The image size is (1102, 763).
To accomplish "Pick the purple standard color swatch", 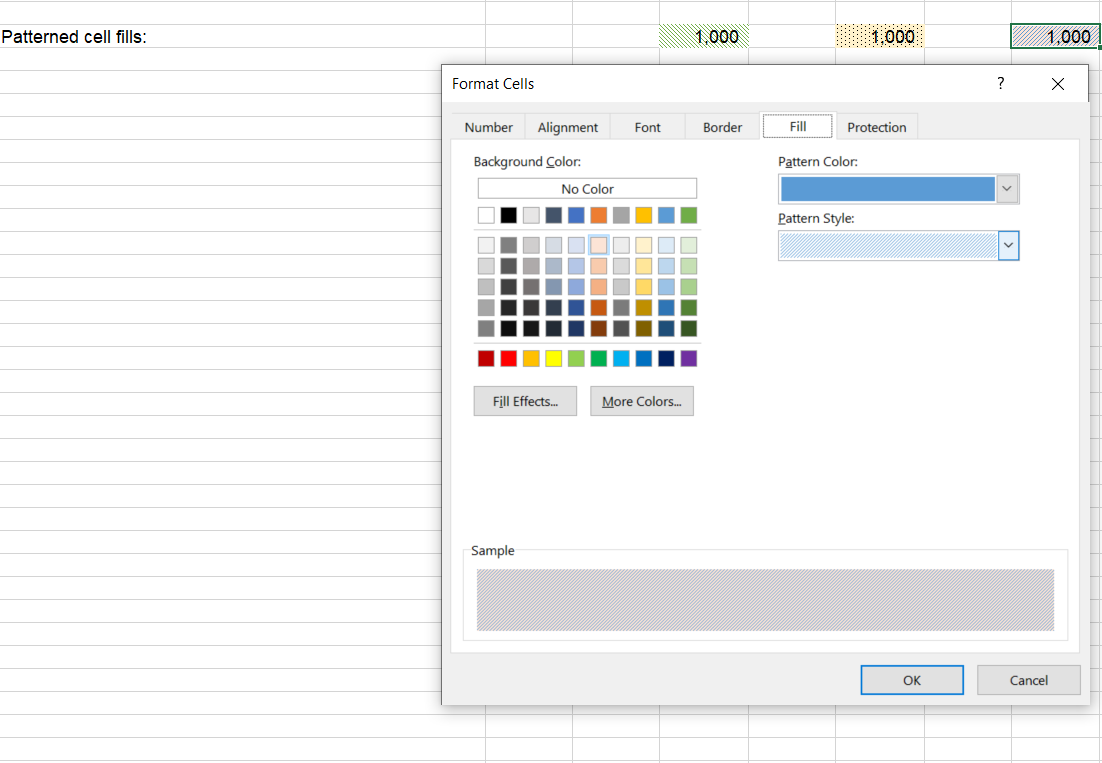I will [689, 358].
